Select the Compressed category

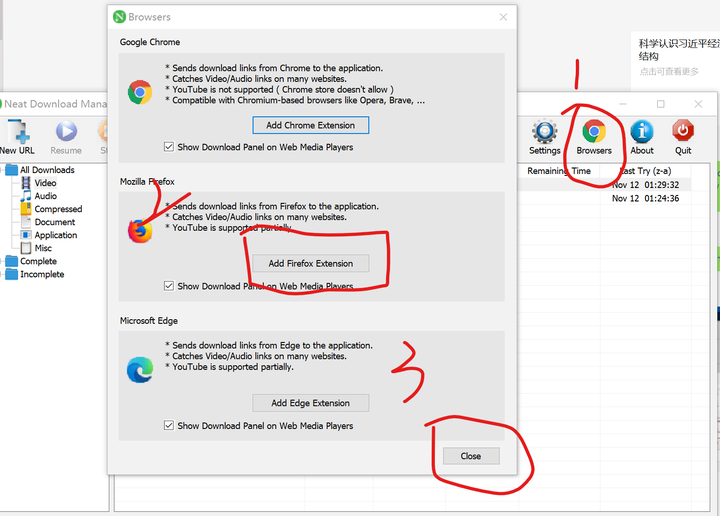[x=58, y=209]
